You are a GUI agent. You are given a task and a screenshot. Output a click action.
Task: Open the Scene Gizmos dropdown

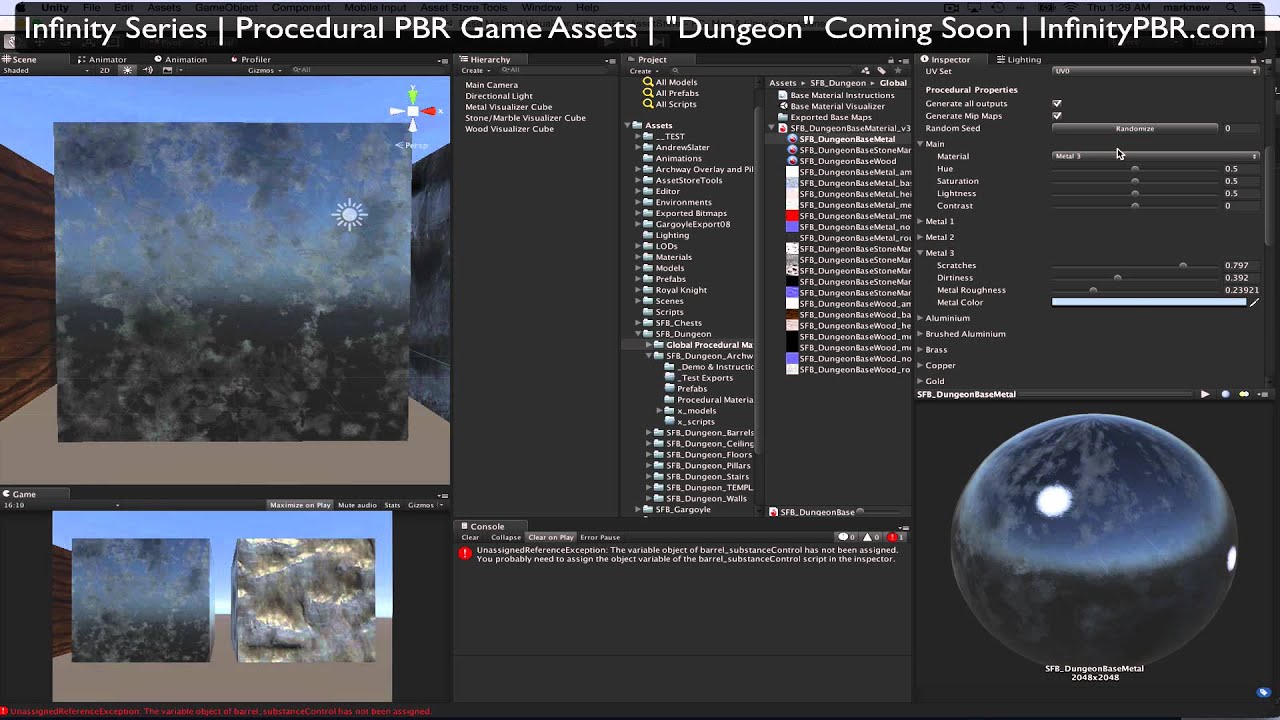(265, 70)
